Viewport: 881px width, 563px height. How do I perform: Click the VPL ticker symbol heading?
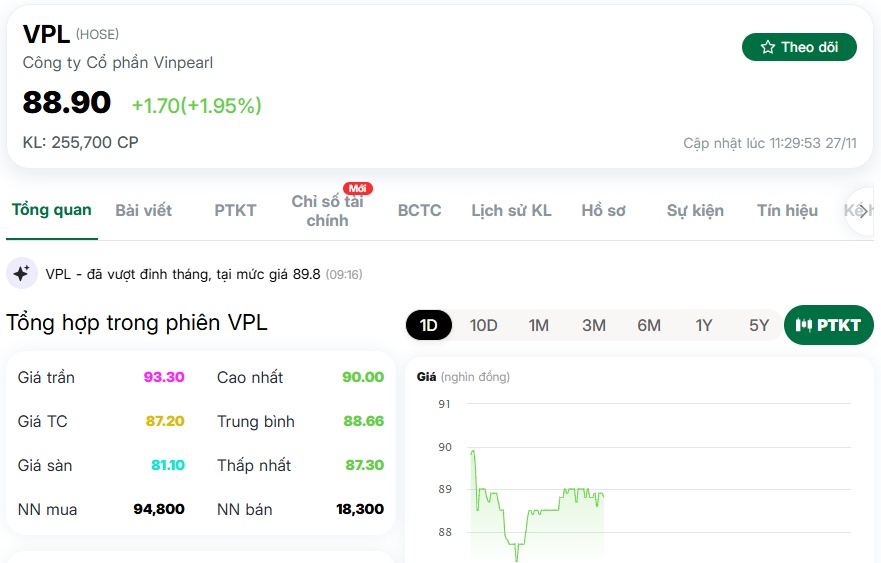pos(46,34)
